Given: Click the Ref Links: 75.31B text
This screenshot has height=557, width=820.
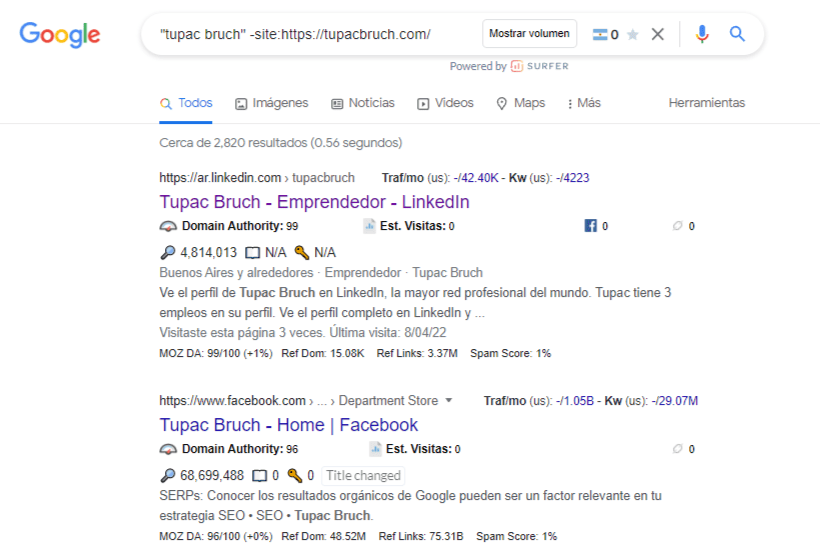Looking at the screenshot, I should pyautogui.click(x=421, y=537).
